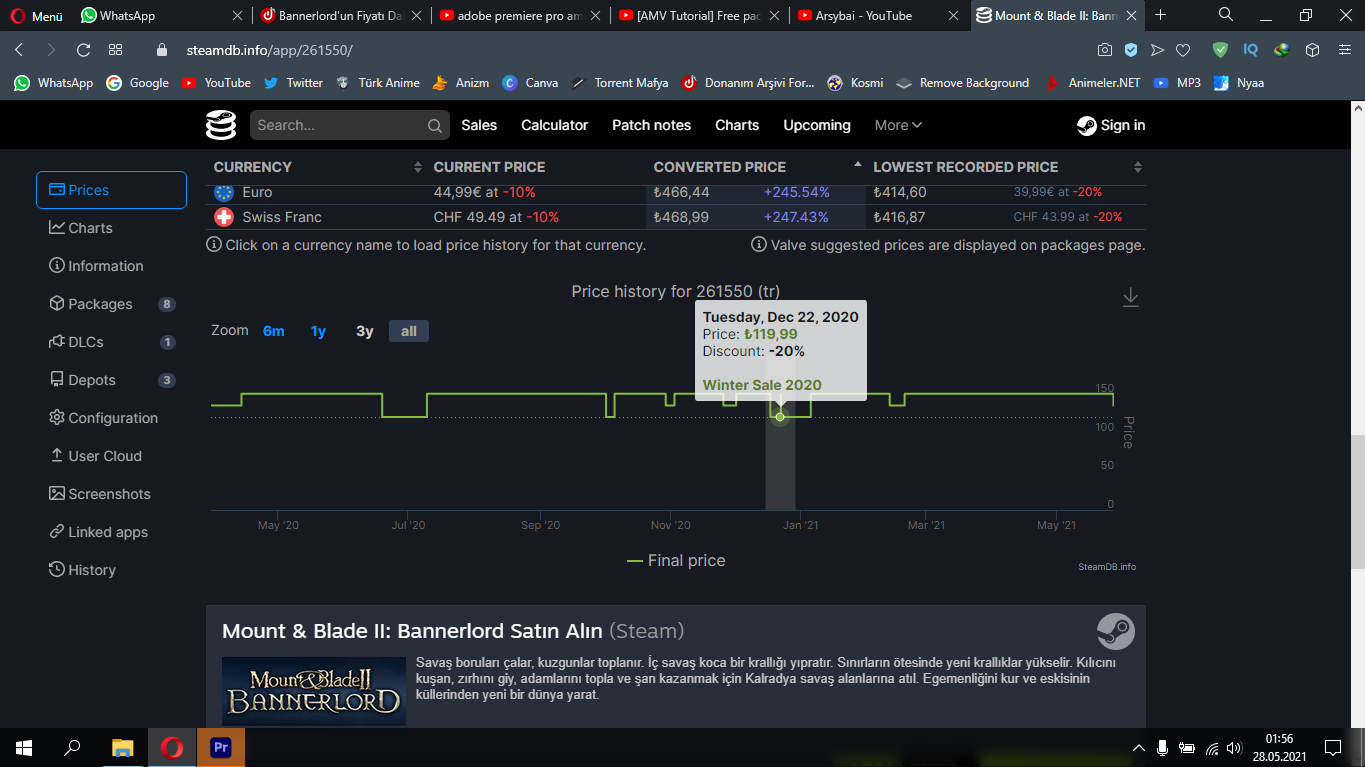Click the heart bookmark icon in address bar
Screen dimensions: 1365x767
[1183, 50]
